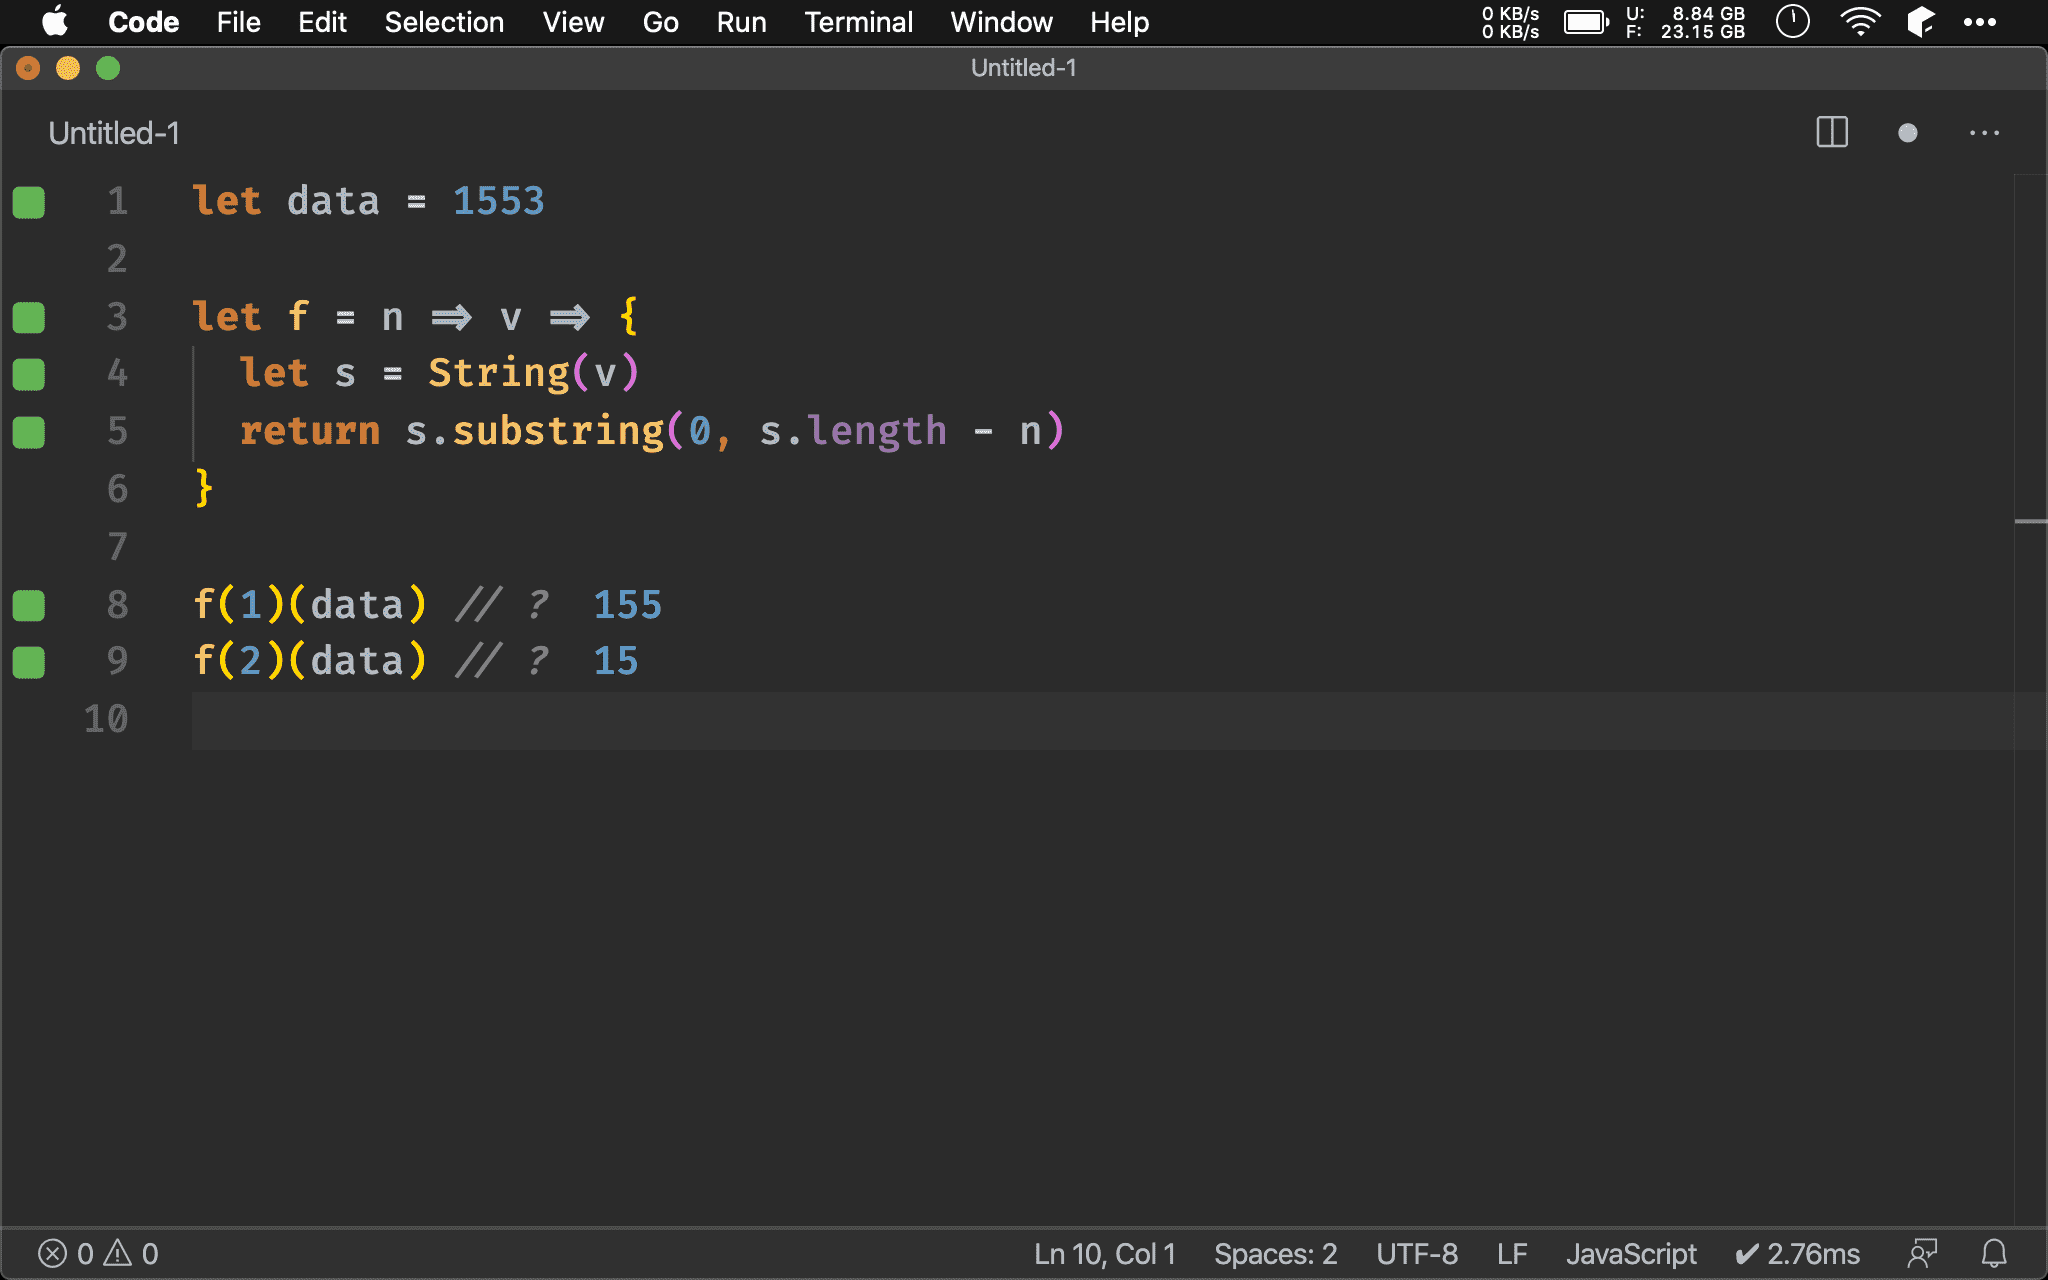Screen dimensions: 2048x1280
Task: Open the Selection menu
Action: [444, 22]
